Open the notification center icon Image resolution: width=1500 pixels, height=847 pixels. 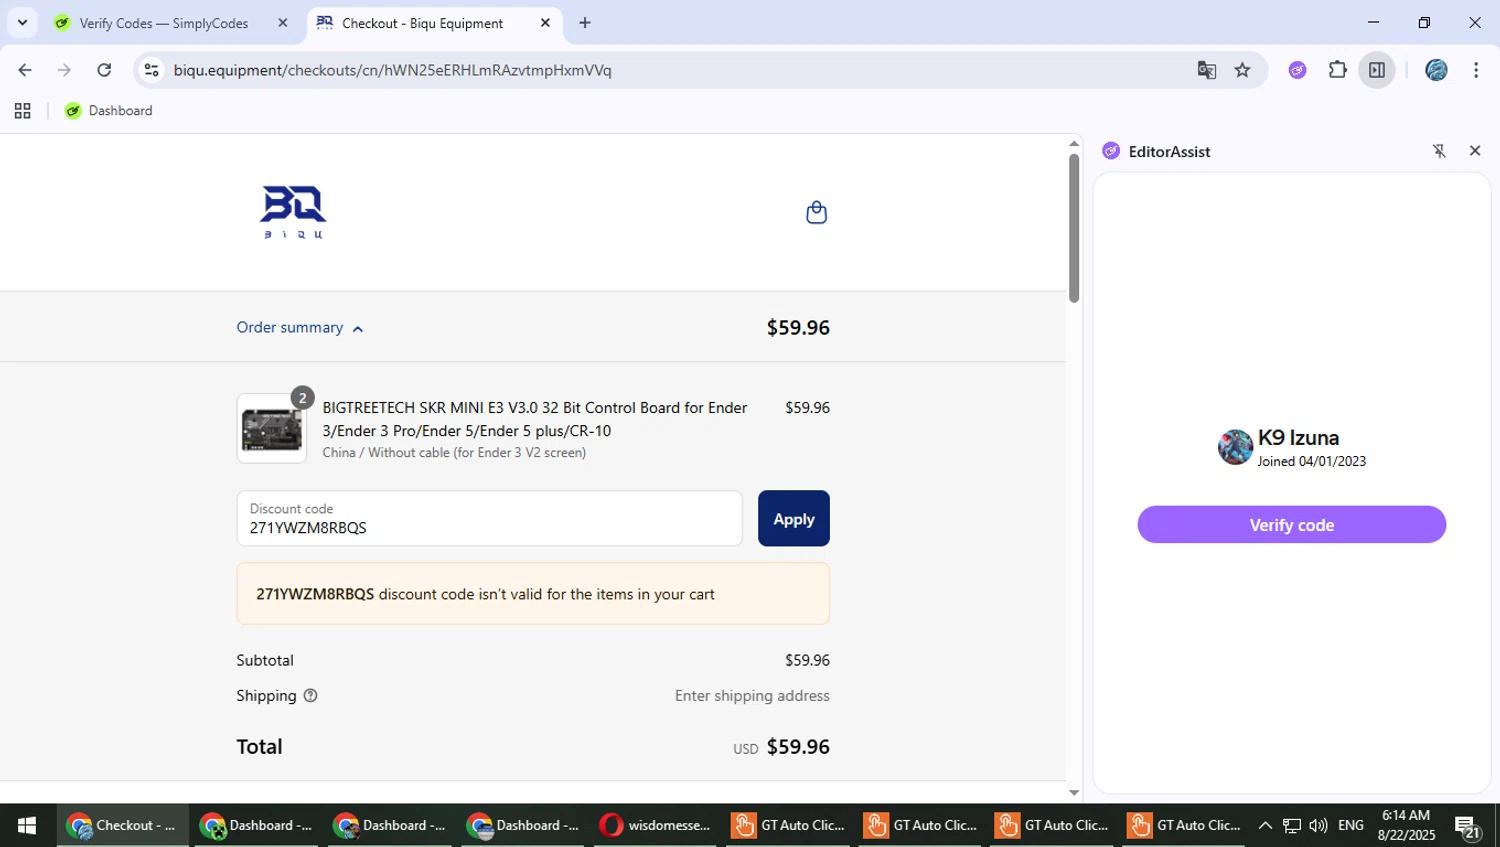(x=1467, y=827)
